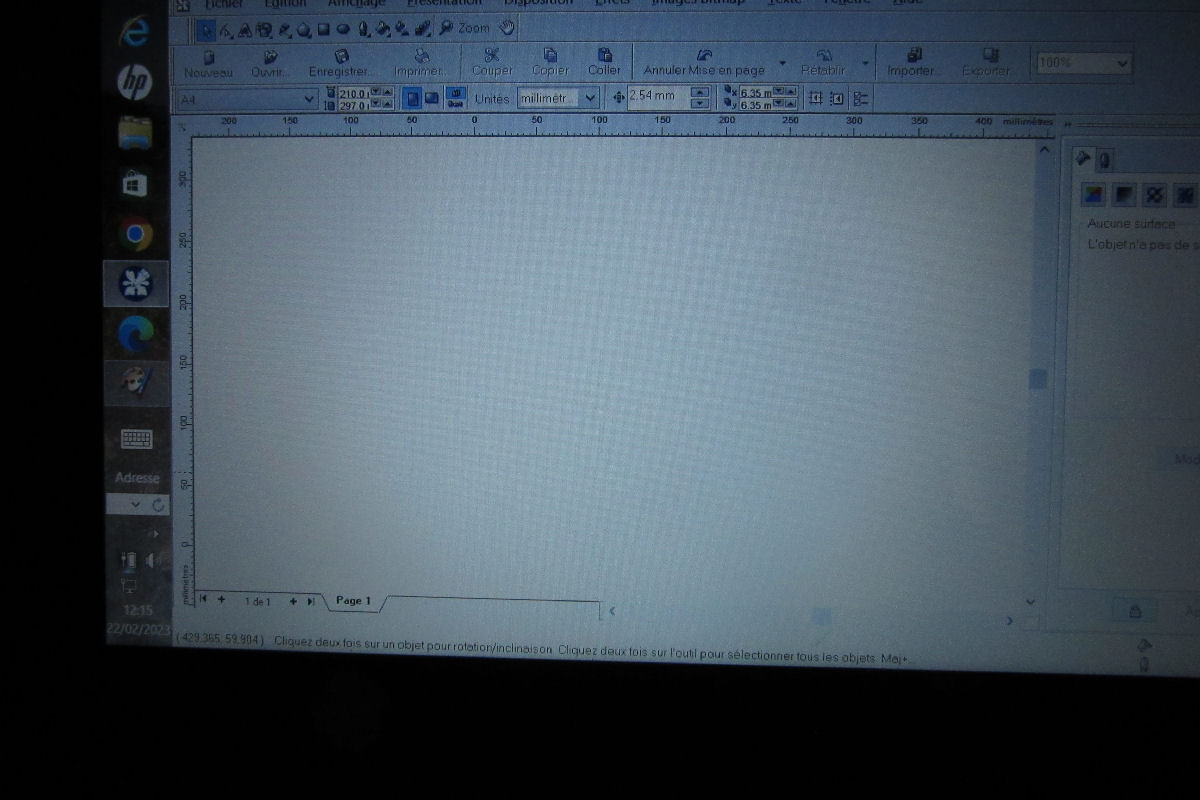The height and width of the screenshot is (800, 1200).
Task: Select the Page 1 tab
Action: (354, 601)
